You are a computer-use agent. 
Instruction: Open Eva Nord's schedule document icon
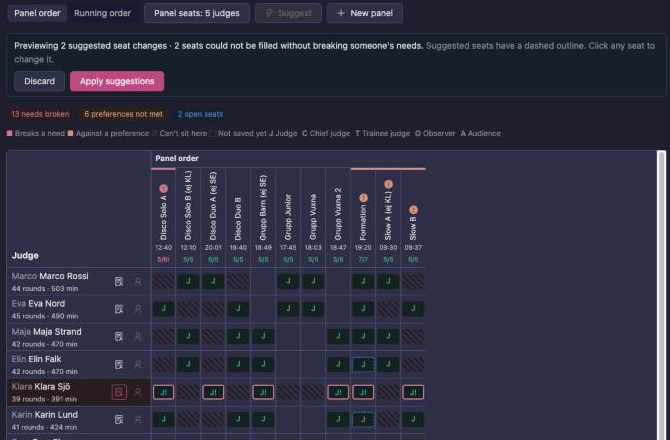[119, 309]
